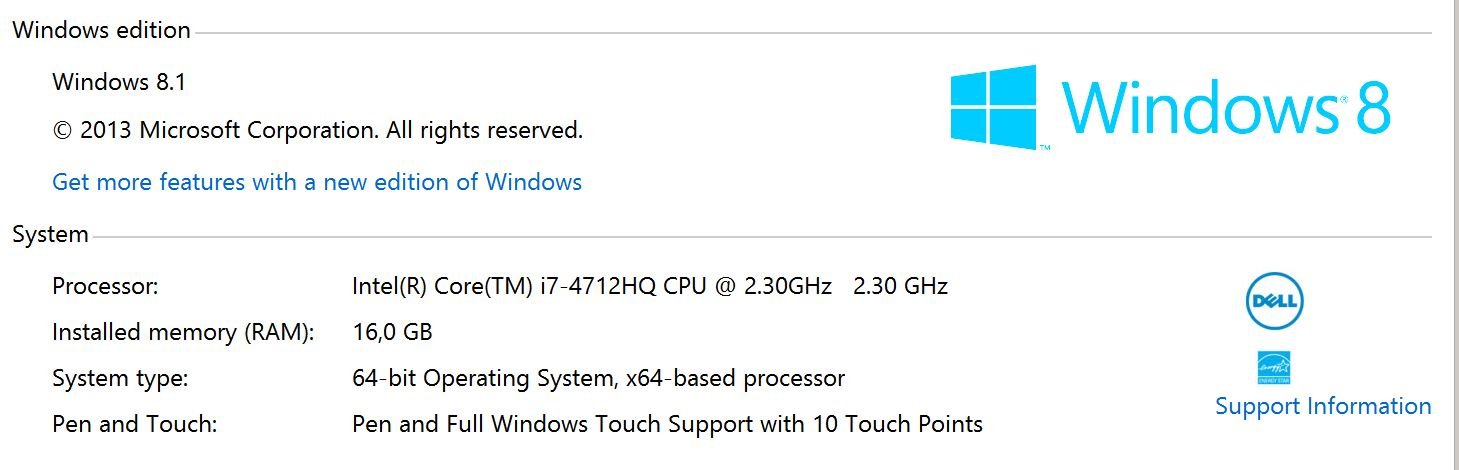Click the registered trademark symbol beside Windows
This screenshot has height=470, width=1459.
[x=1343, y=100]
